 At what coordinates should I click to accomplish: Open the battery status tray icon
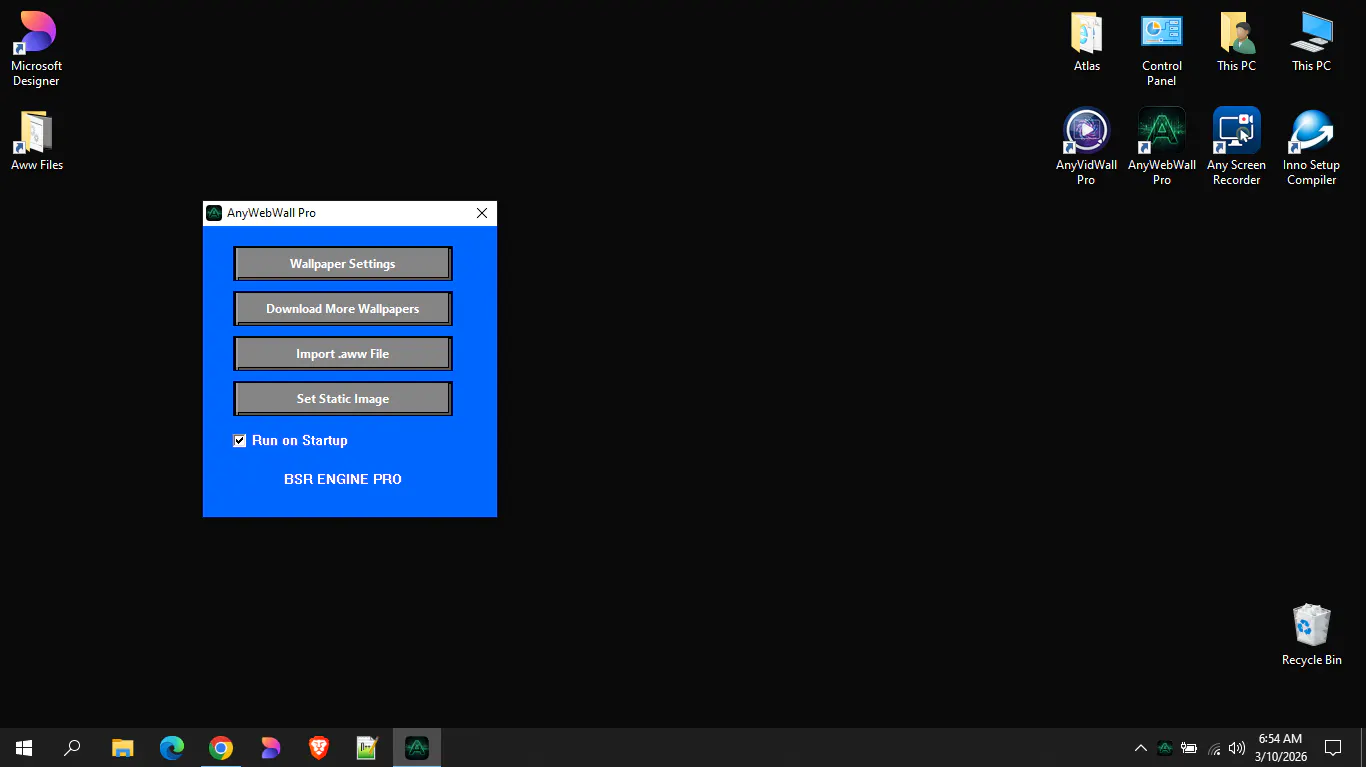[1189, 748]
